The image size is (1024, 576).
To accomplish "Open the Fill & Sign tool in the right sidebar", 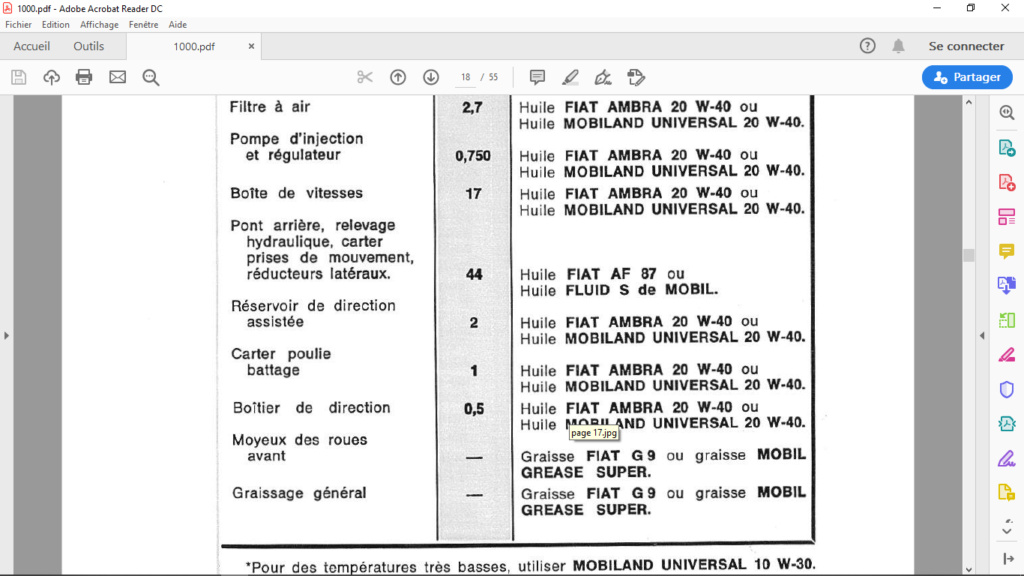I will click(x=1007, y=458).
